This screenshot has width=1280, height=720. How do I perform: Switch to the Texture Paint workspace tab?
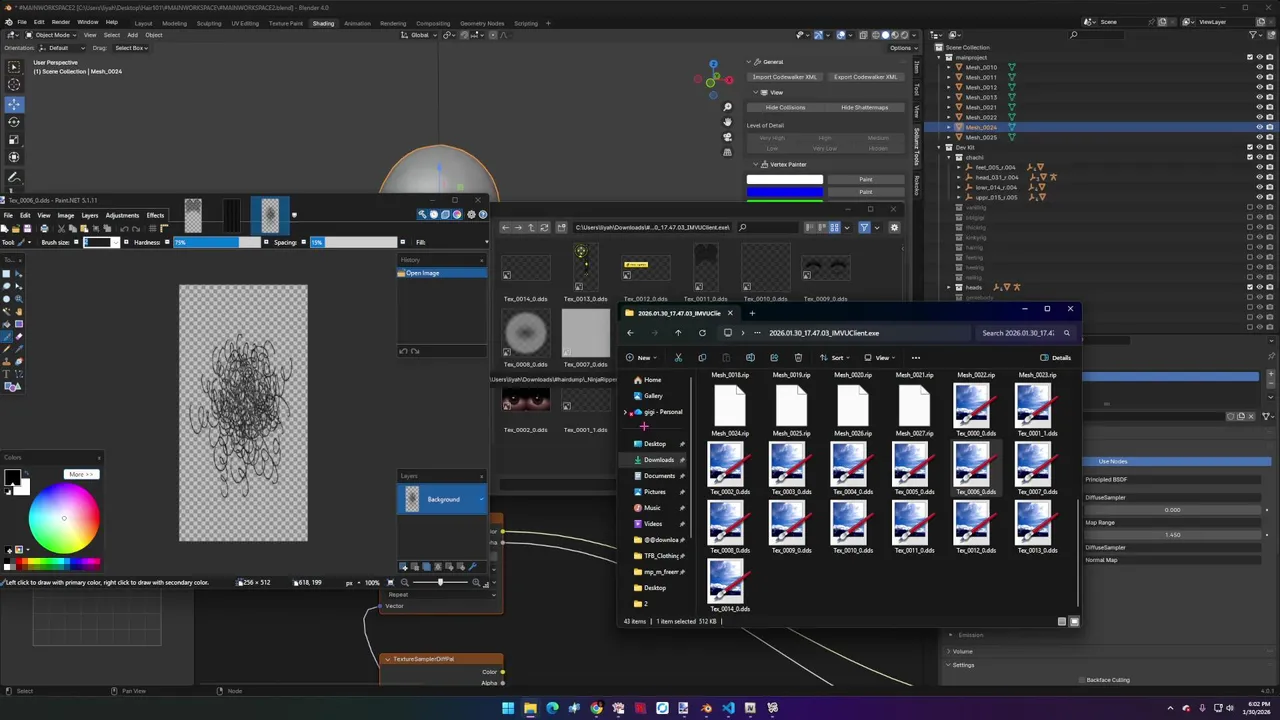[x=285, y=23]
